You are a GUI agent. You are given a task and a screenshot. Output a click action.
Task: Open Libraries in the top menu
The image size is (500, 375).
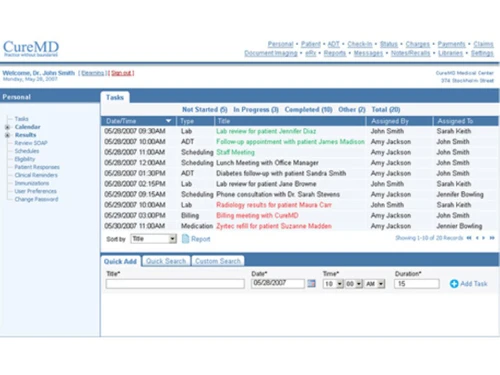click(450, 53)
